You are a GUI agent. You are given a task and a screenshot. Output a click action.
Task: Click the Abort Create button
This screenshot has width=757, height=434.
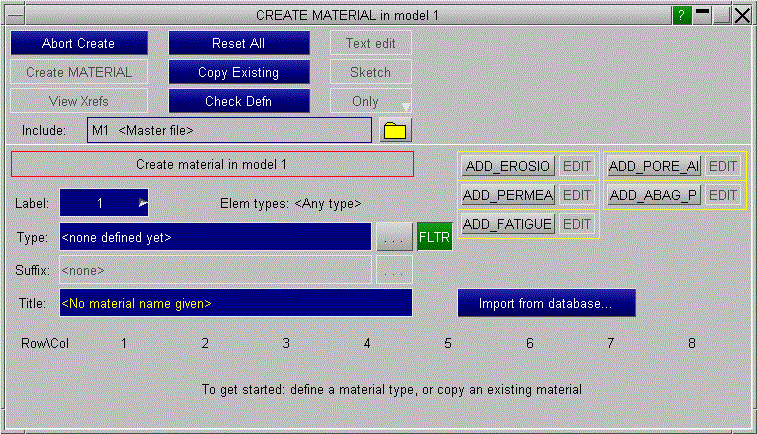click(79, 44)
